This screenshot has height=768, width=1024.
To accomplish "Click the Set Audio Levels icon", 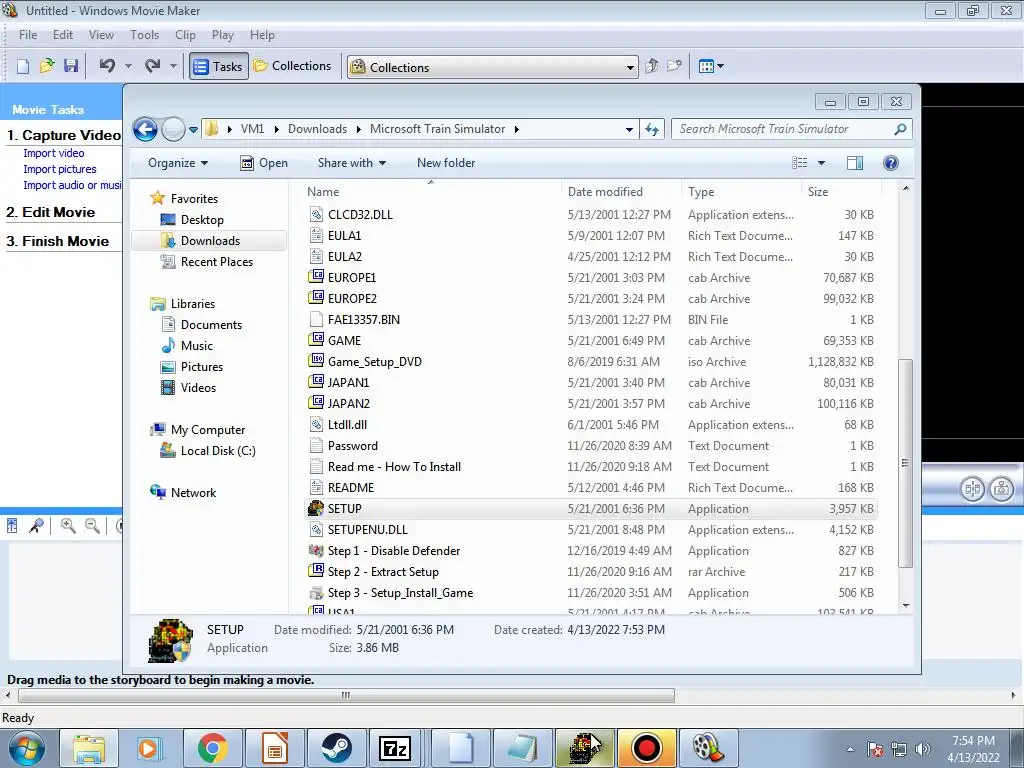I will click(x=12, y=526).
